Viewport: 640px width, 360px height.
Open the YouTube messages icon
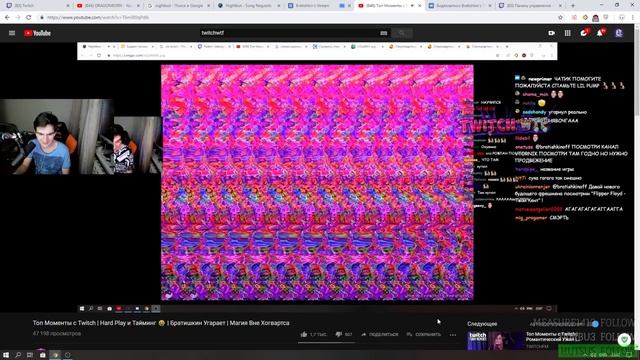584,33
